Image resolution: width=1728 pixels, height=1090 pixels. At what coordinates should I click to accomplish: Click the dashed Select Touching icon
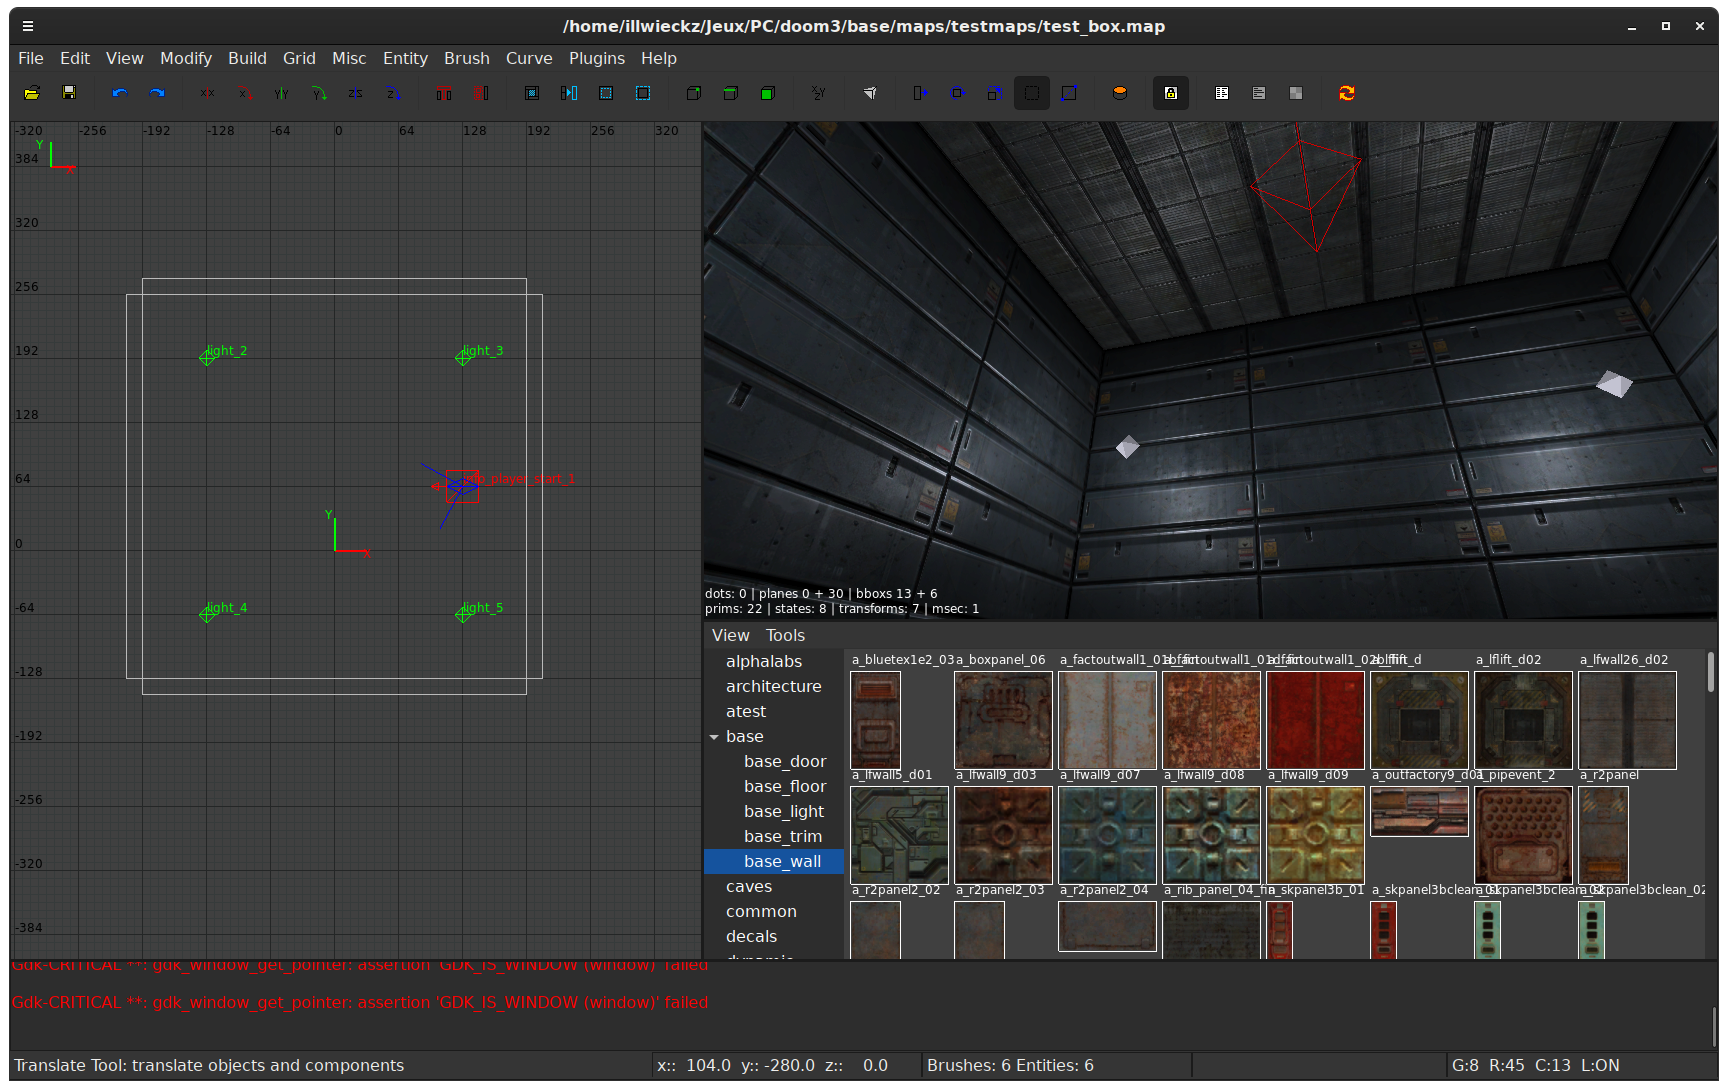pos(606,93)
